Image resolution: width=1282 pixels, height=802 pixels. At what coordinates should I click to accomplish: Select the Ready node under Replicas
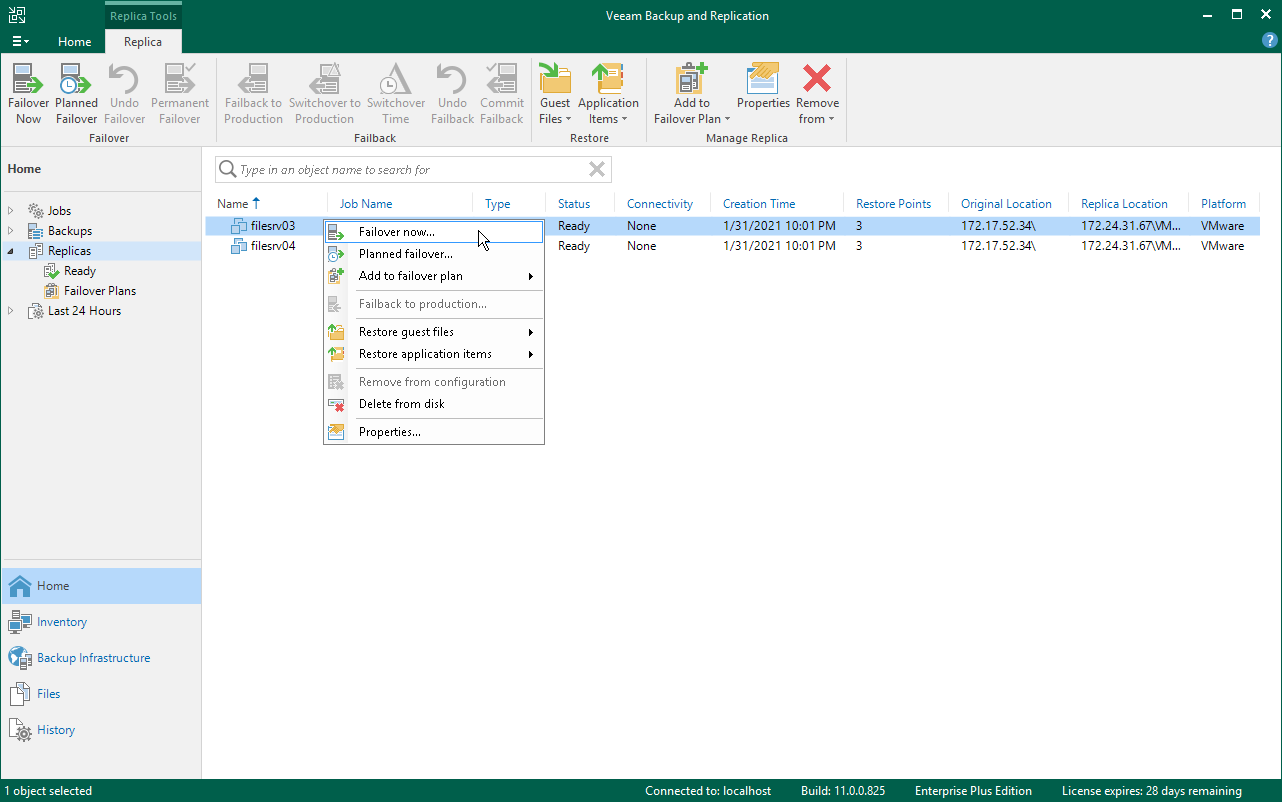80,271
